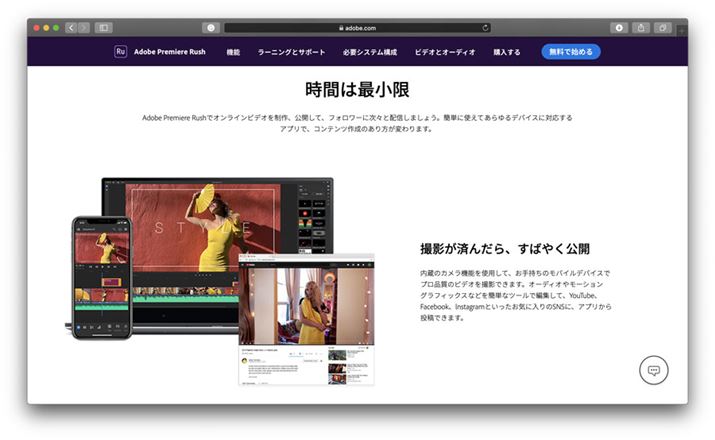Screen dimensions: 715x440
Task: Click the adobe.com address bar
Action: coord(358,28)
